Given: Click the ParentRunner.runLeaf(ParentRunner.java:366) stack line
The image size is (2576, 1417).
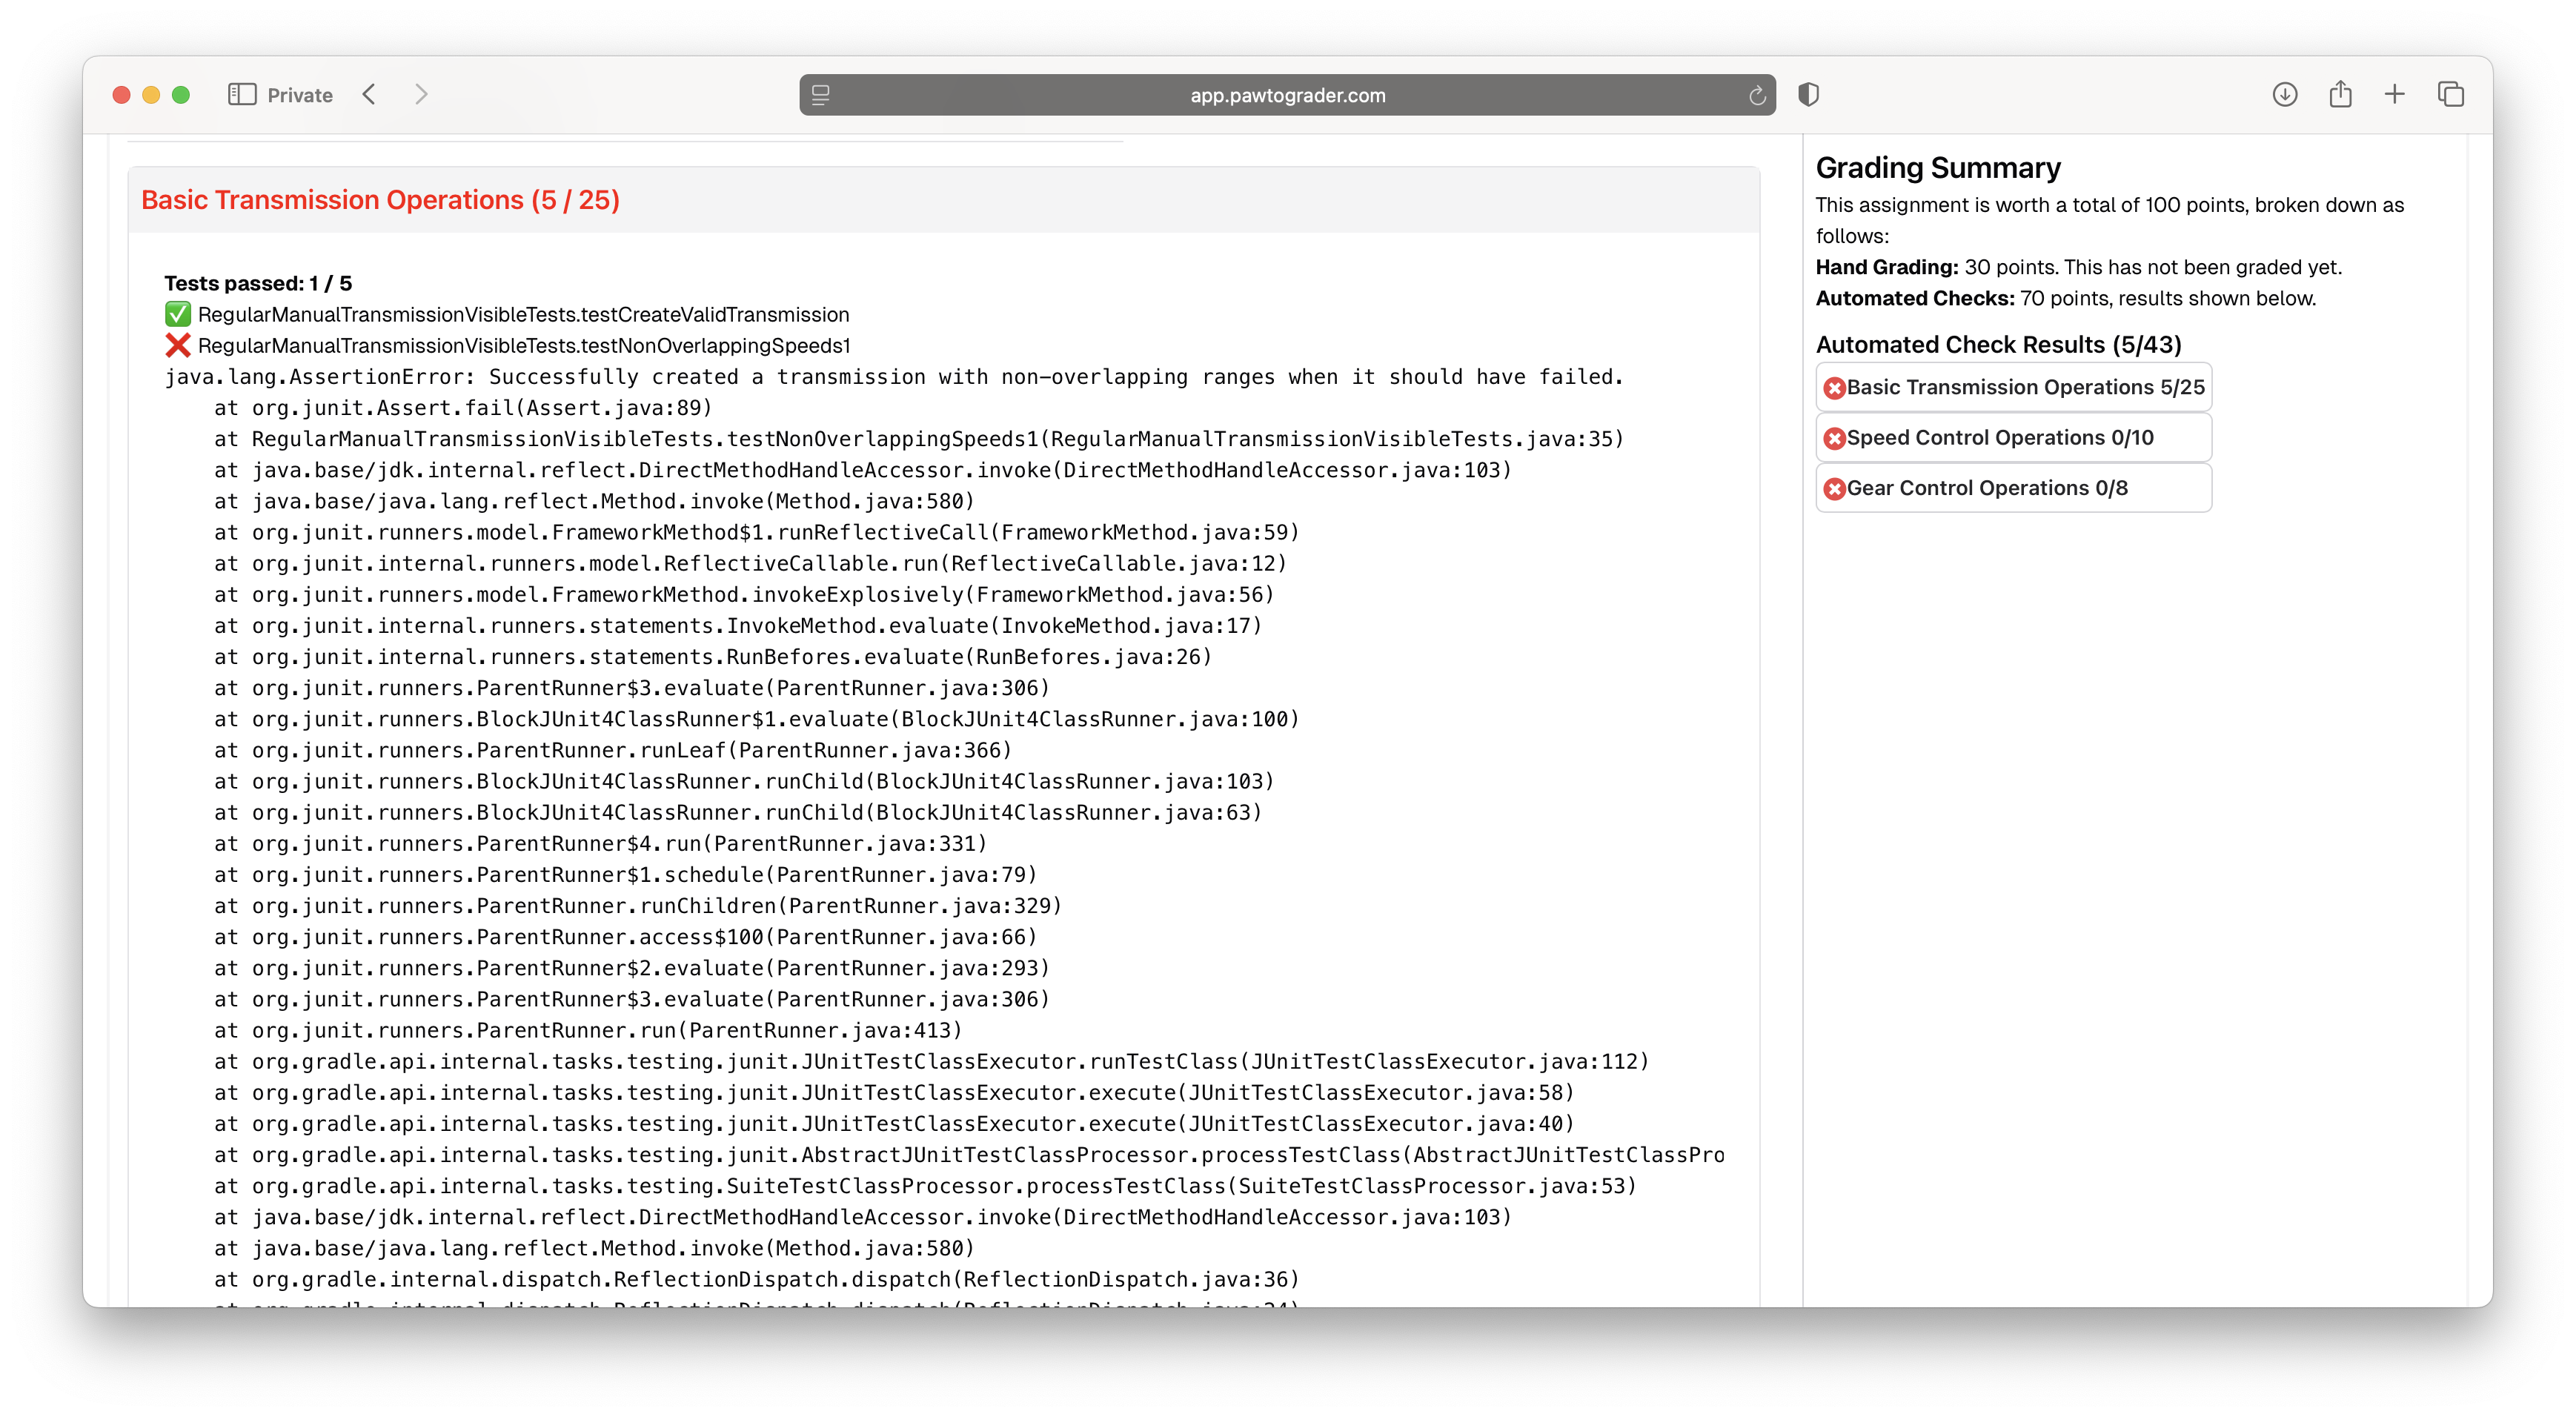Looking at the screenshot, I should coord(613,750).
